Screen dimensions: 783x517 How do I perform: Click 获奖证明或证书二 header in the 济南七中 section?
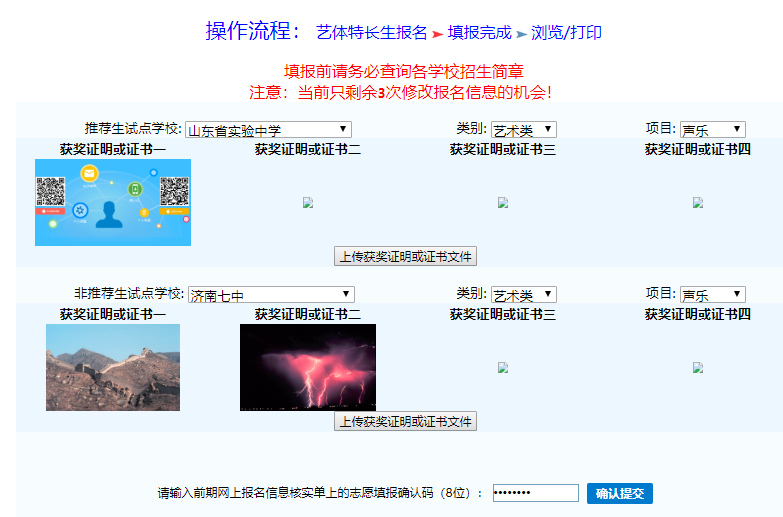coord(308,314)
